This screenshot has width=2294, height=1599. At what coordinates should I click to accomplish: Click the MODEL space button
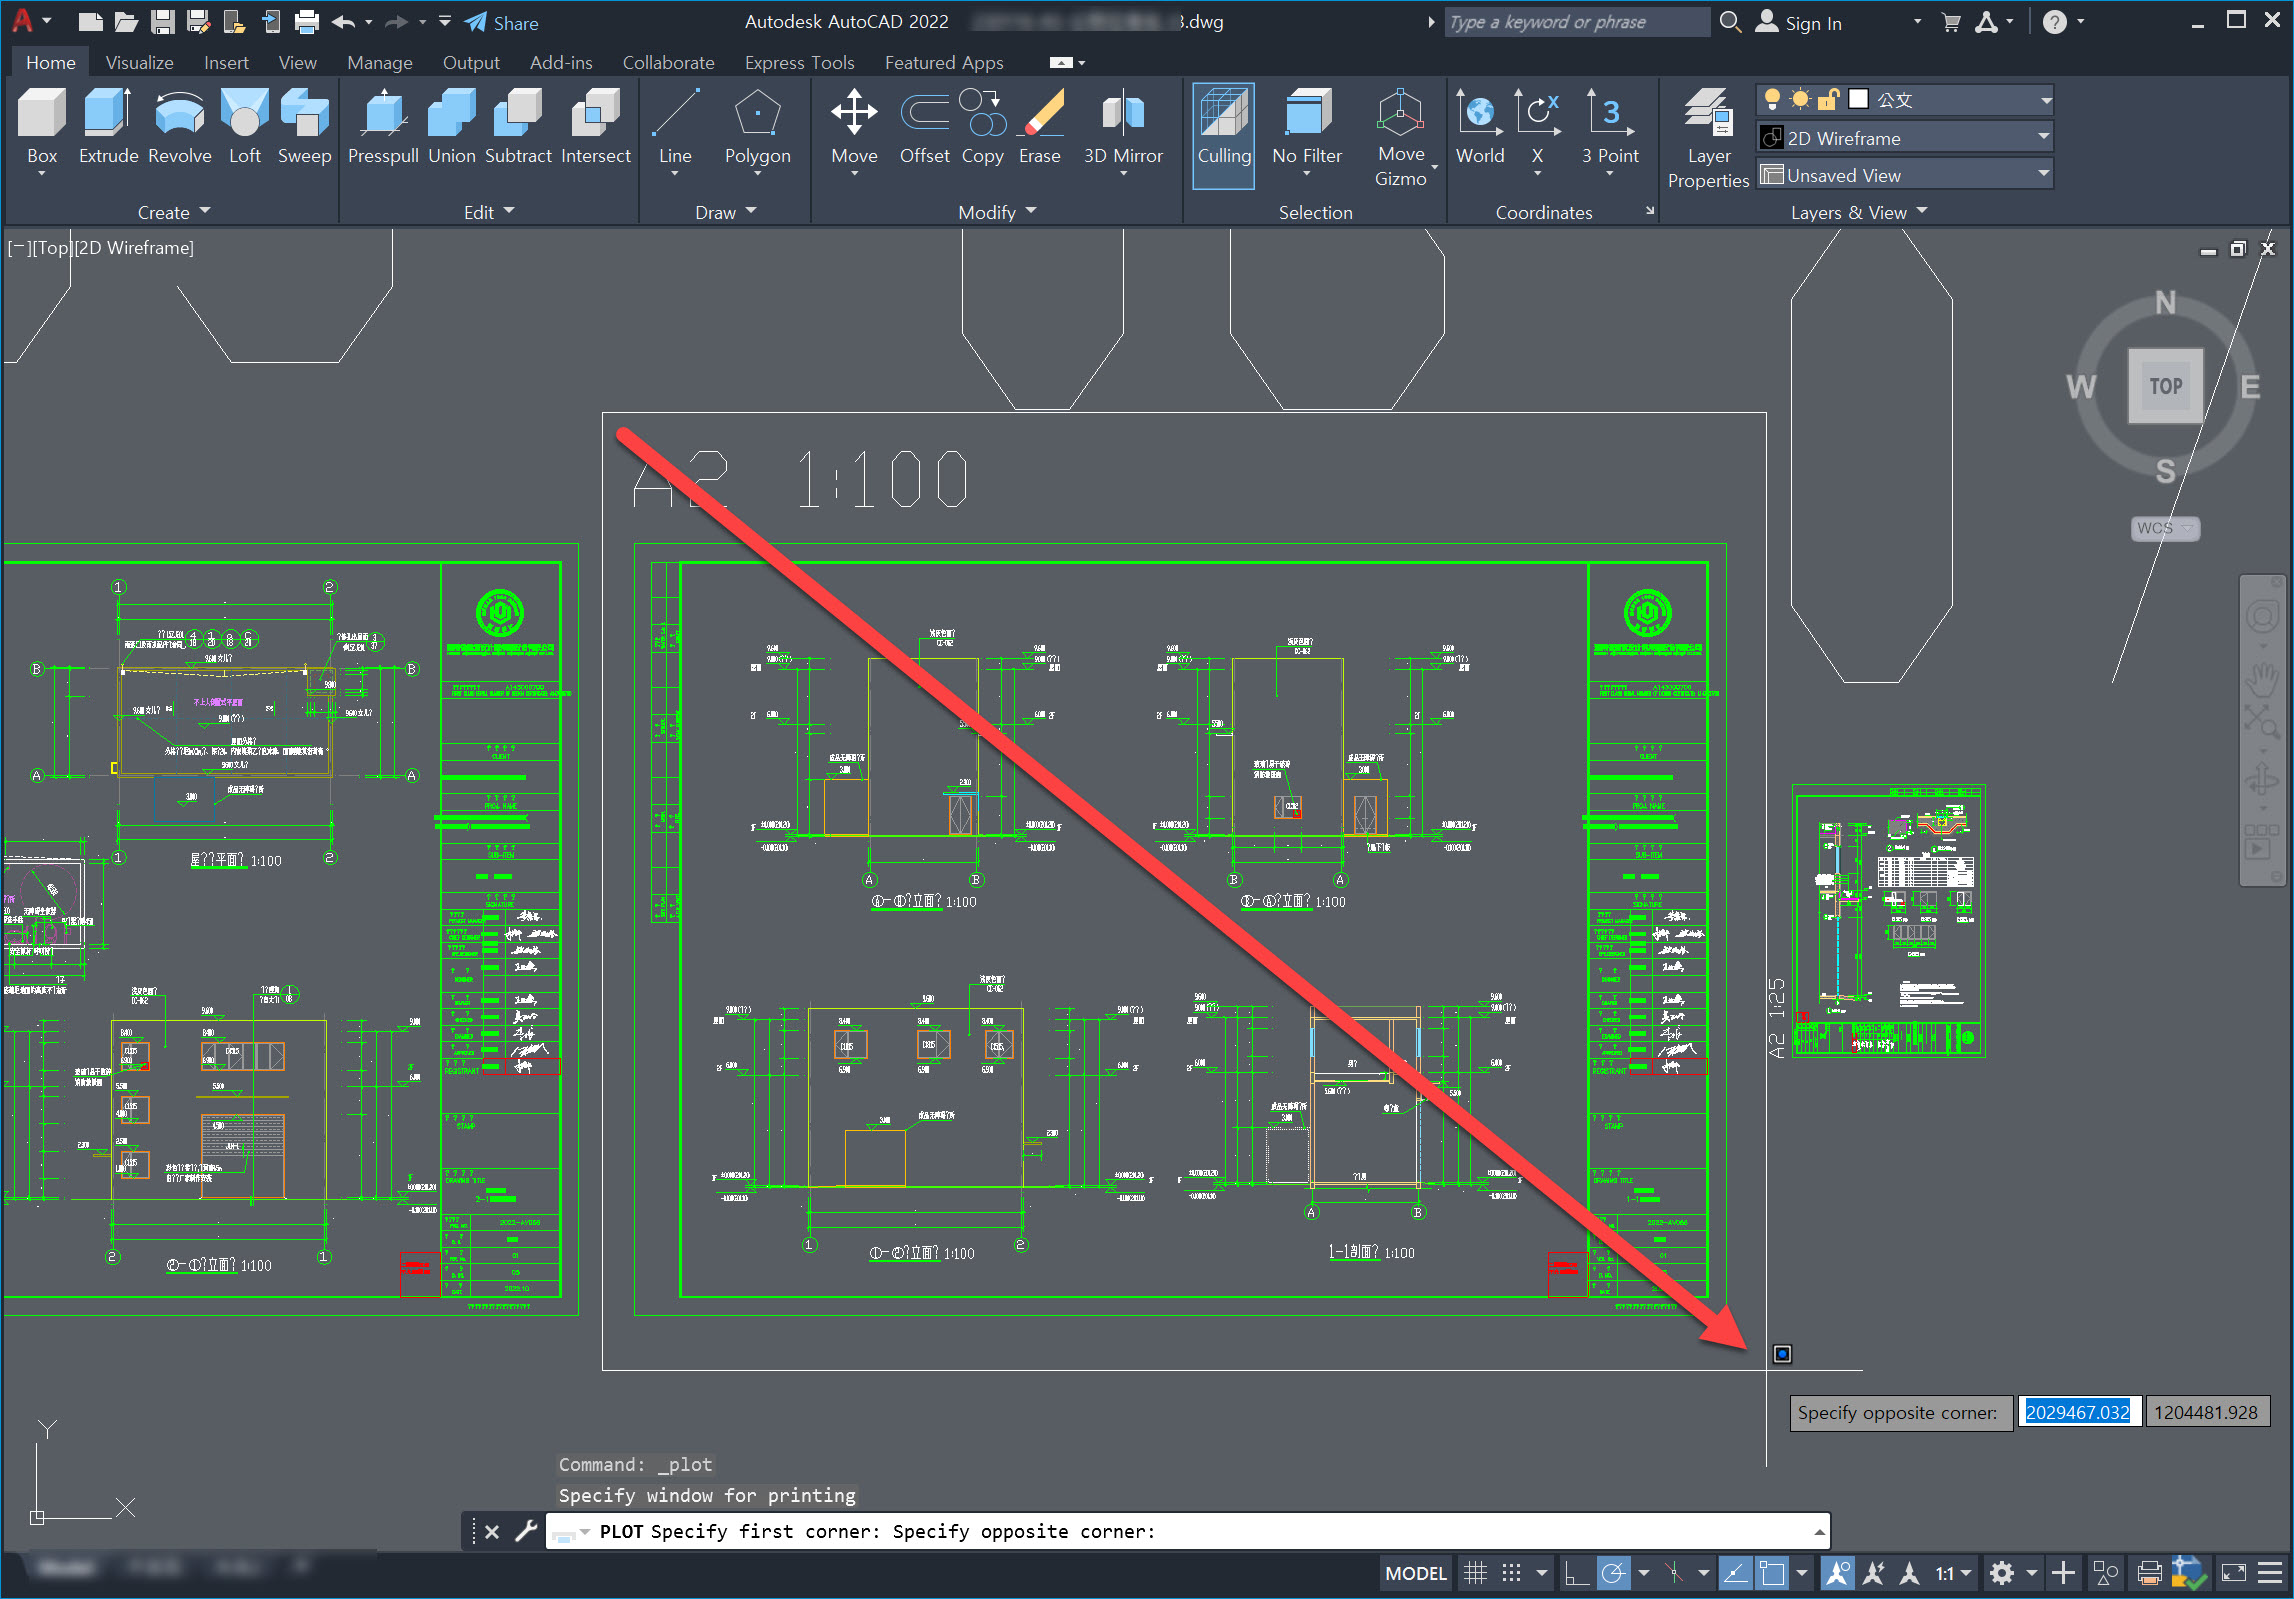click(x=1415, y=1573)
